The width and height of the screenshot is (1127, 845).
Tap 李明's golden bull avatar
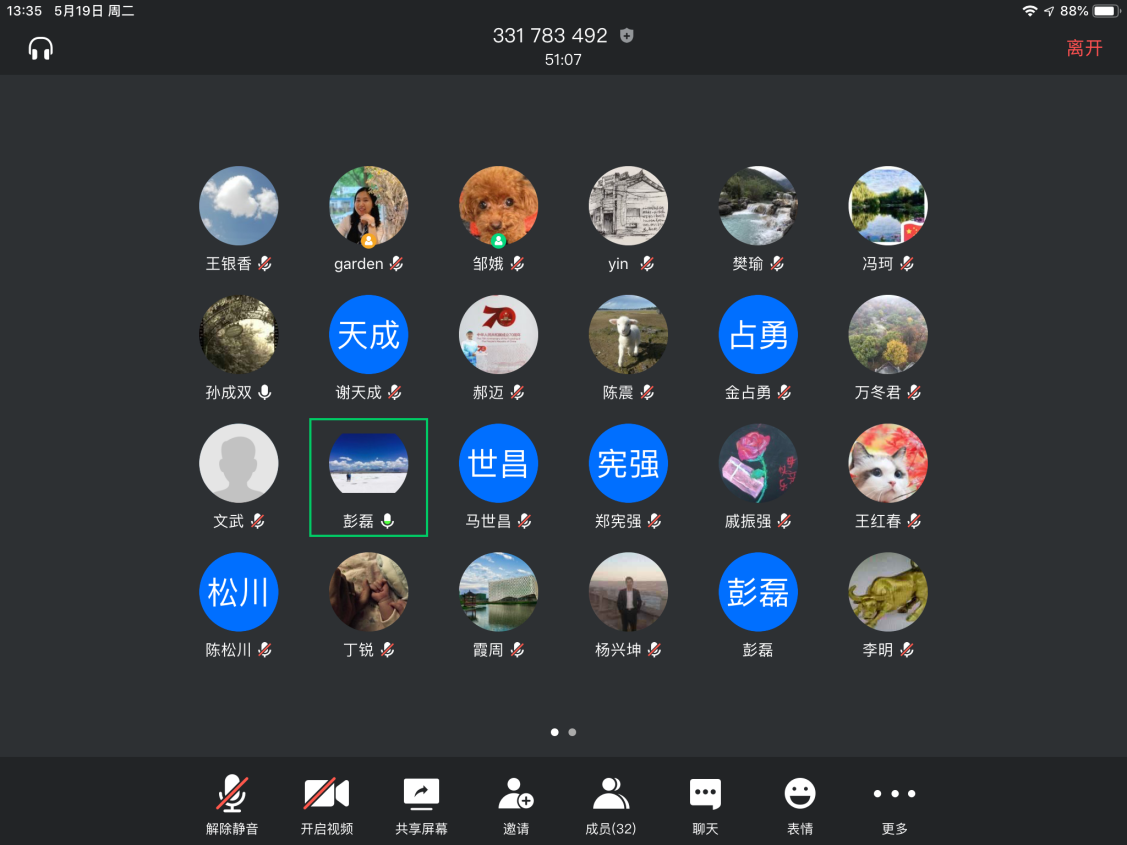(887, 592)
